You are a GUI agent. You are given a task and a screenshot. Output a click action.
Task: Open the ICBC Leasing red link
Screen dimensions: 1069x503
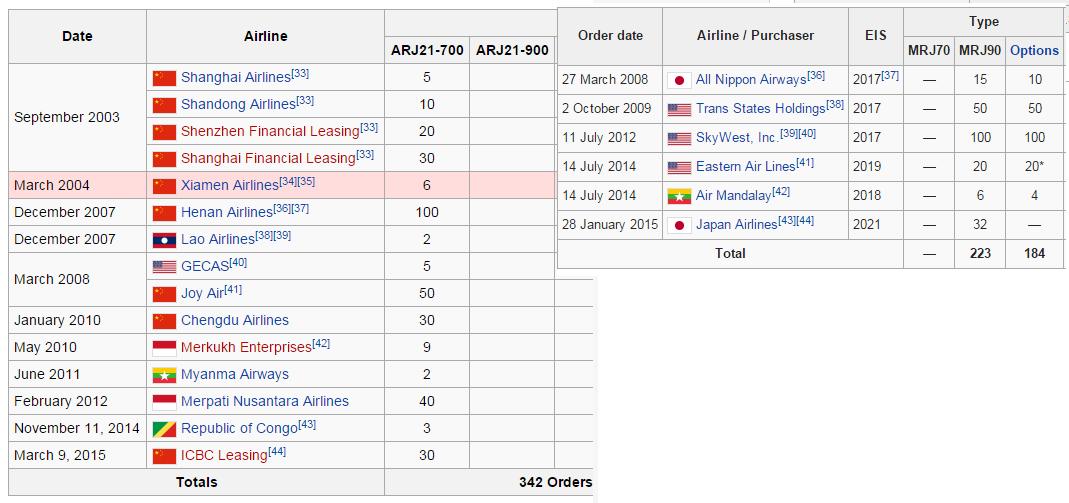(224, 456)
